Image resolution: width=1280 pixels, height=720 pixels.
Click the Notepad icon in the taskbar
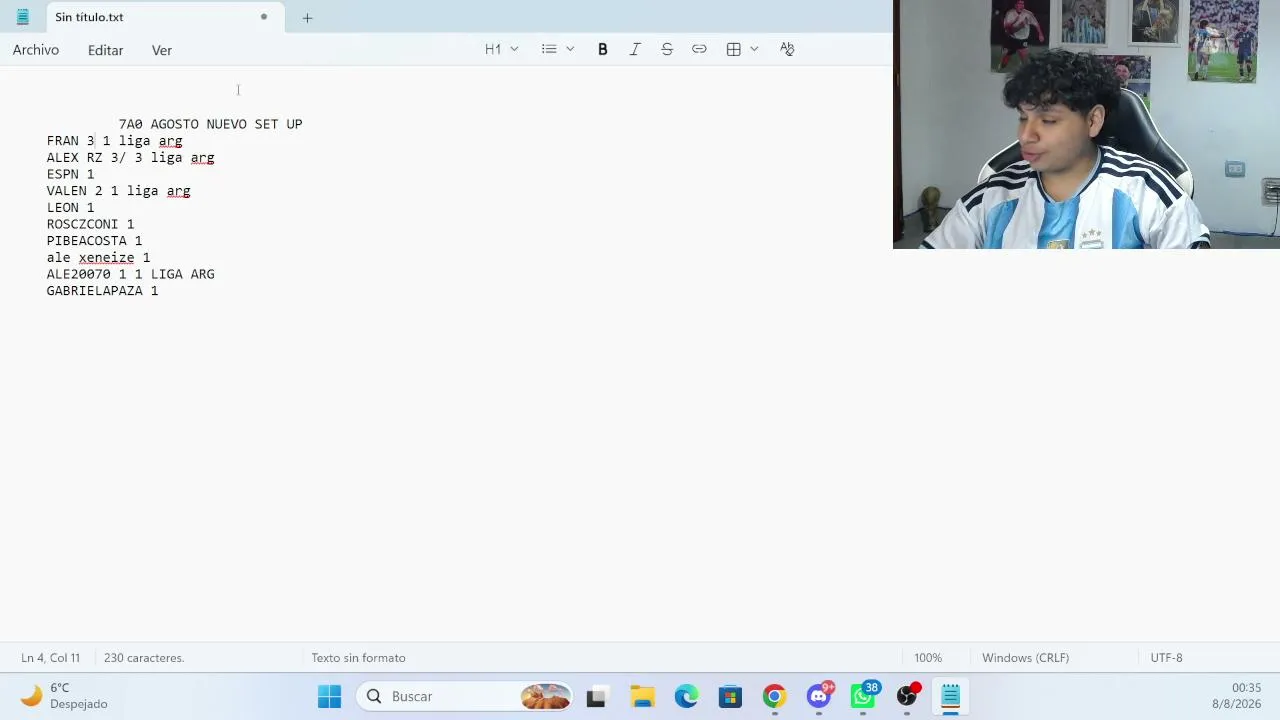[x=950, y=696]
